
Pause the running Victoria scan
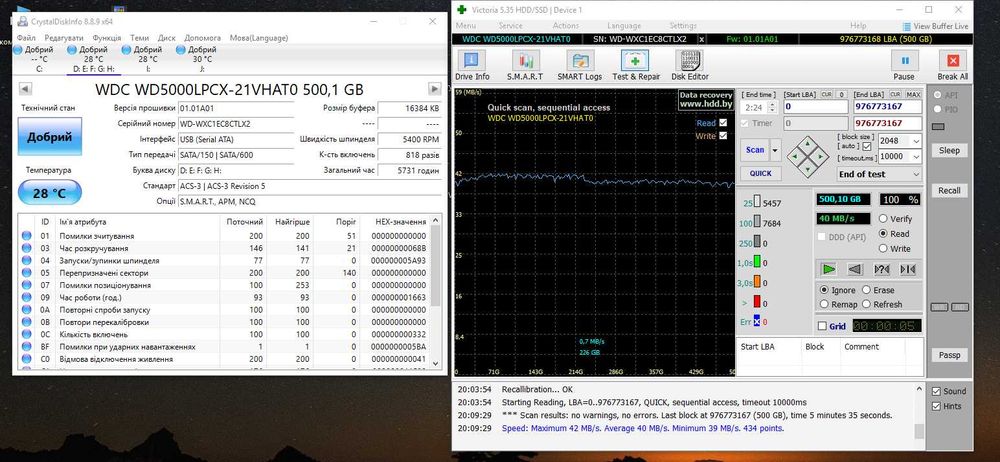(x=904, y=66)
